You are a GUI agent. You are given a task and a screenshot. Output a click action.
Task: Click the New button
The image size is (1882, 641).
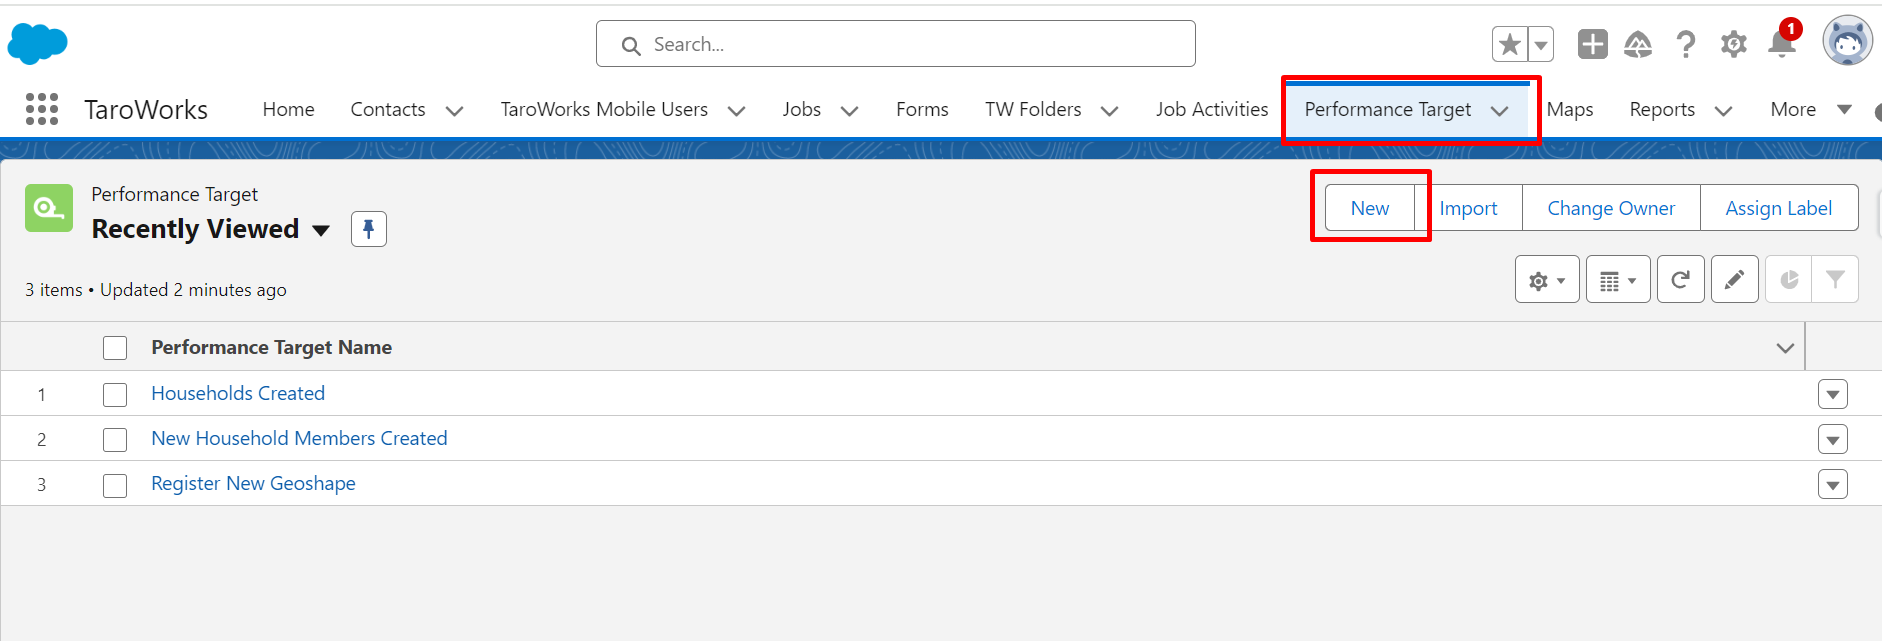pyautogui.click(x=1369, y=208)
